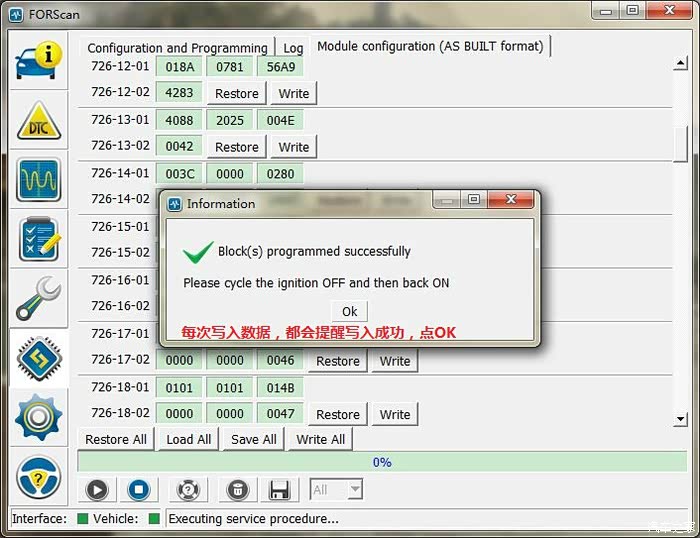The width and height of the screenshot is (700, 538).
Task: Open the checklist tests section
Action: [x=39, y=239]
